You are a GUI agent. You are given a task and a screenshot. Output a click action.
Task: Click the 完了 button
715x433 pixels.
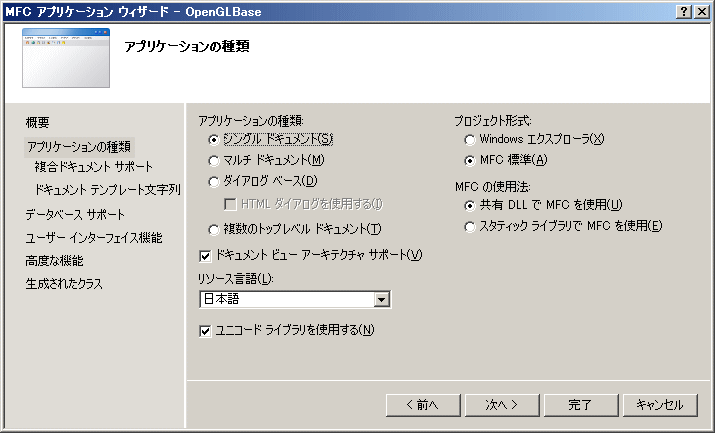pos(581,405)
